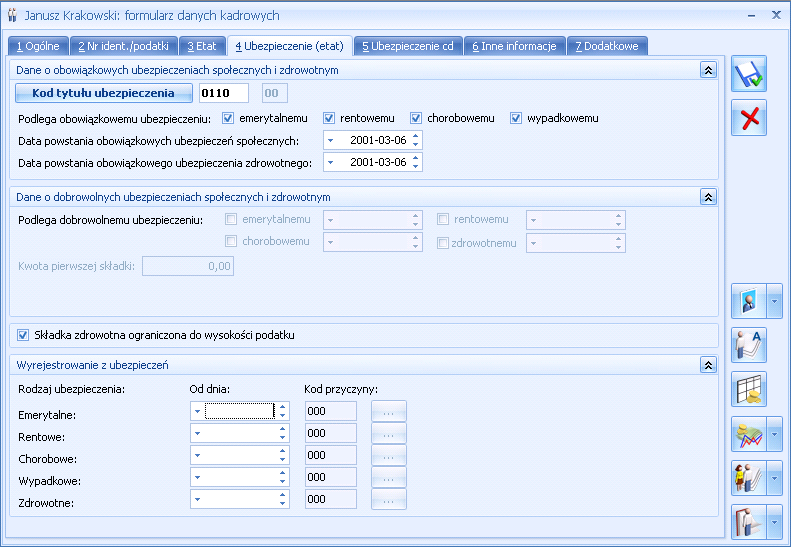
Task: Click ellipsis button for Wypadkowe reason code
Action: [388, 477]
